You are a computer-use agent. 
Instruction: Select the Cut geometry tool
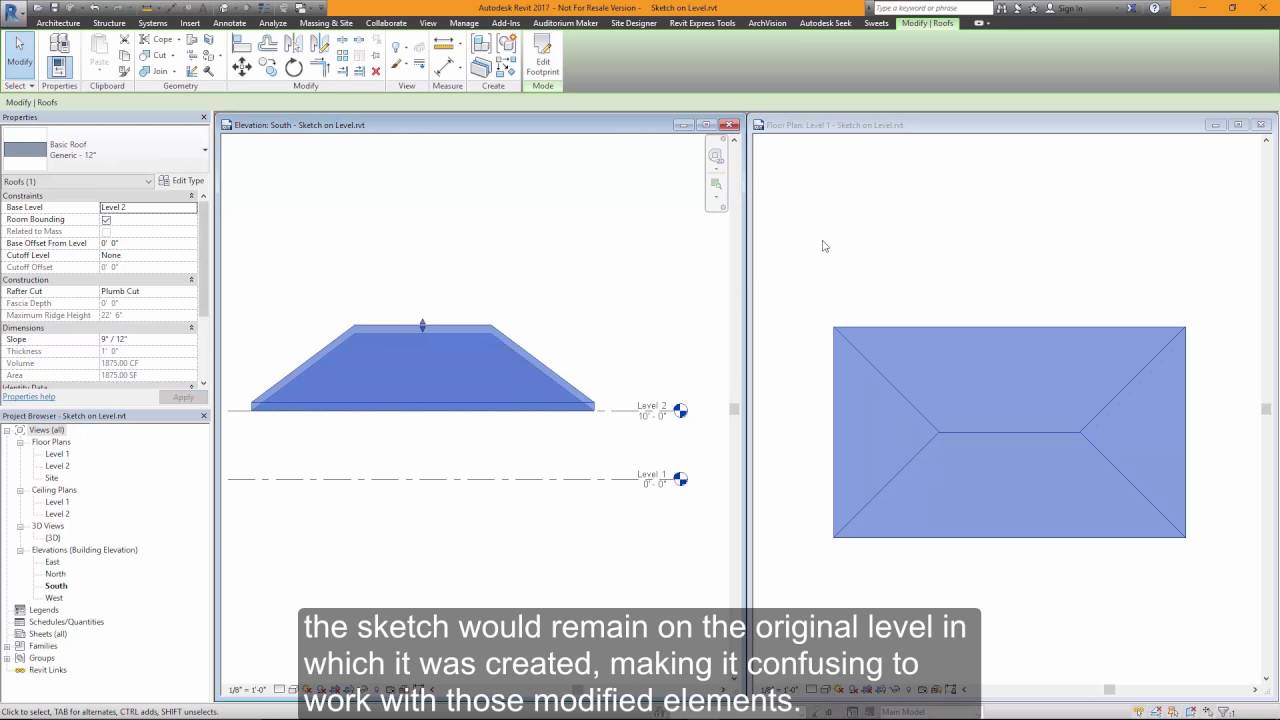[156, 55]
